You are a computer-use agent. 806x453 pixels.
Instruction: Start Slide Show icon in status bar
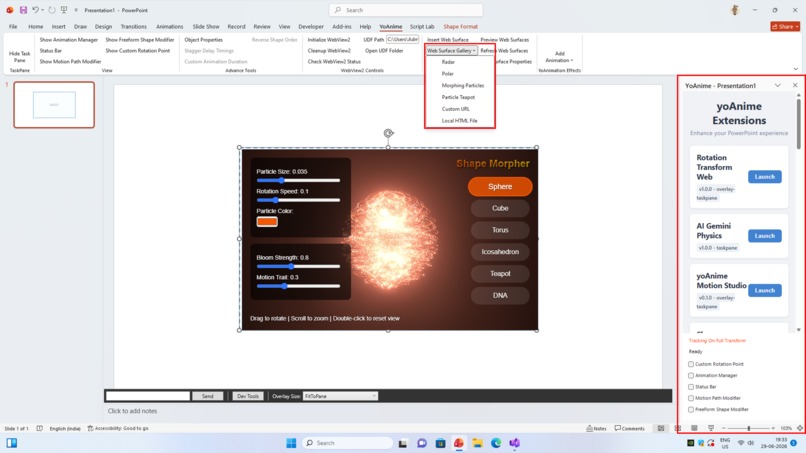[711, 428]
